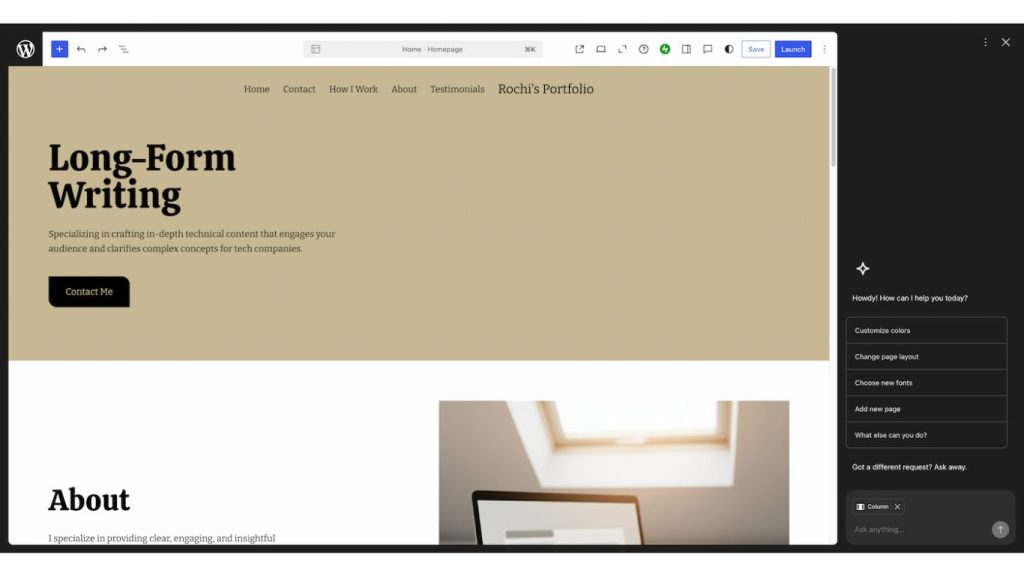Open the editor options three-dot menu
This screenshot has height=576, width=1024.
[x=823, y=48]
